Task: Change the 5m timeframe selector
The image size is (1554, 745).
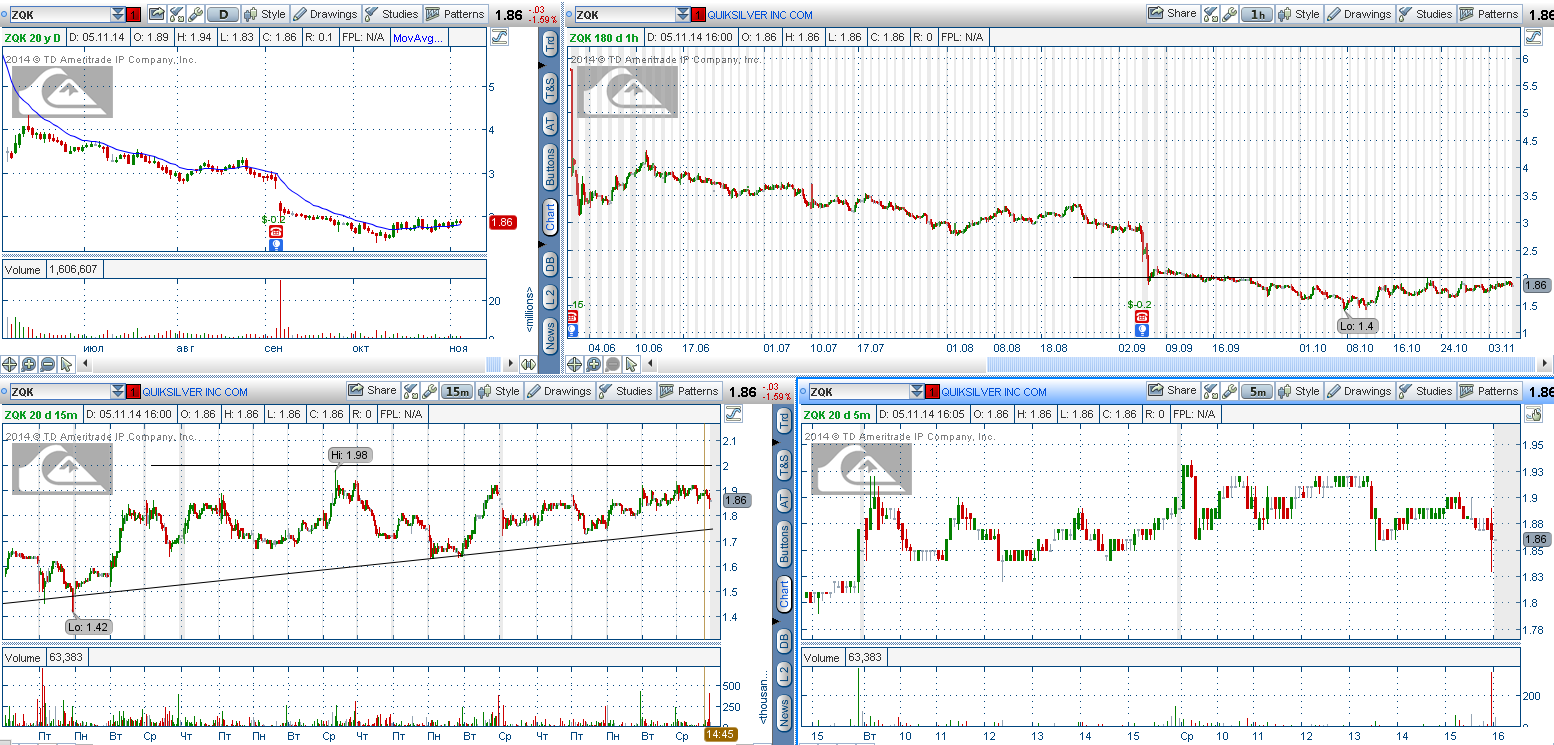Action: point(1258,391)
